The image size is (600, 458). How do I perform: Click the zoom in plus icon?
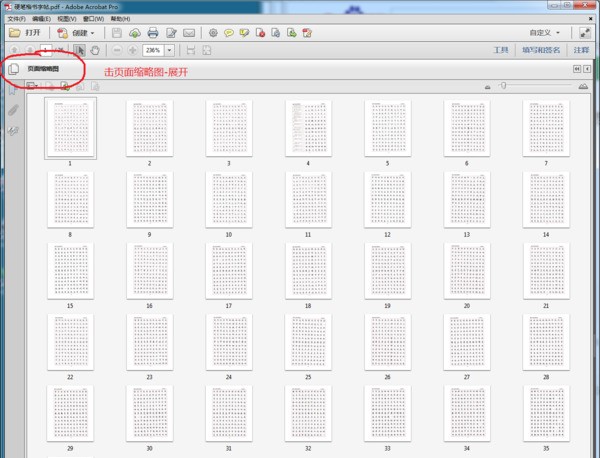(133, 50)
